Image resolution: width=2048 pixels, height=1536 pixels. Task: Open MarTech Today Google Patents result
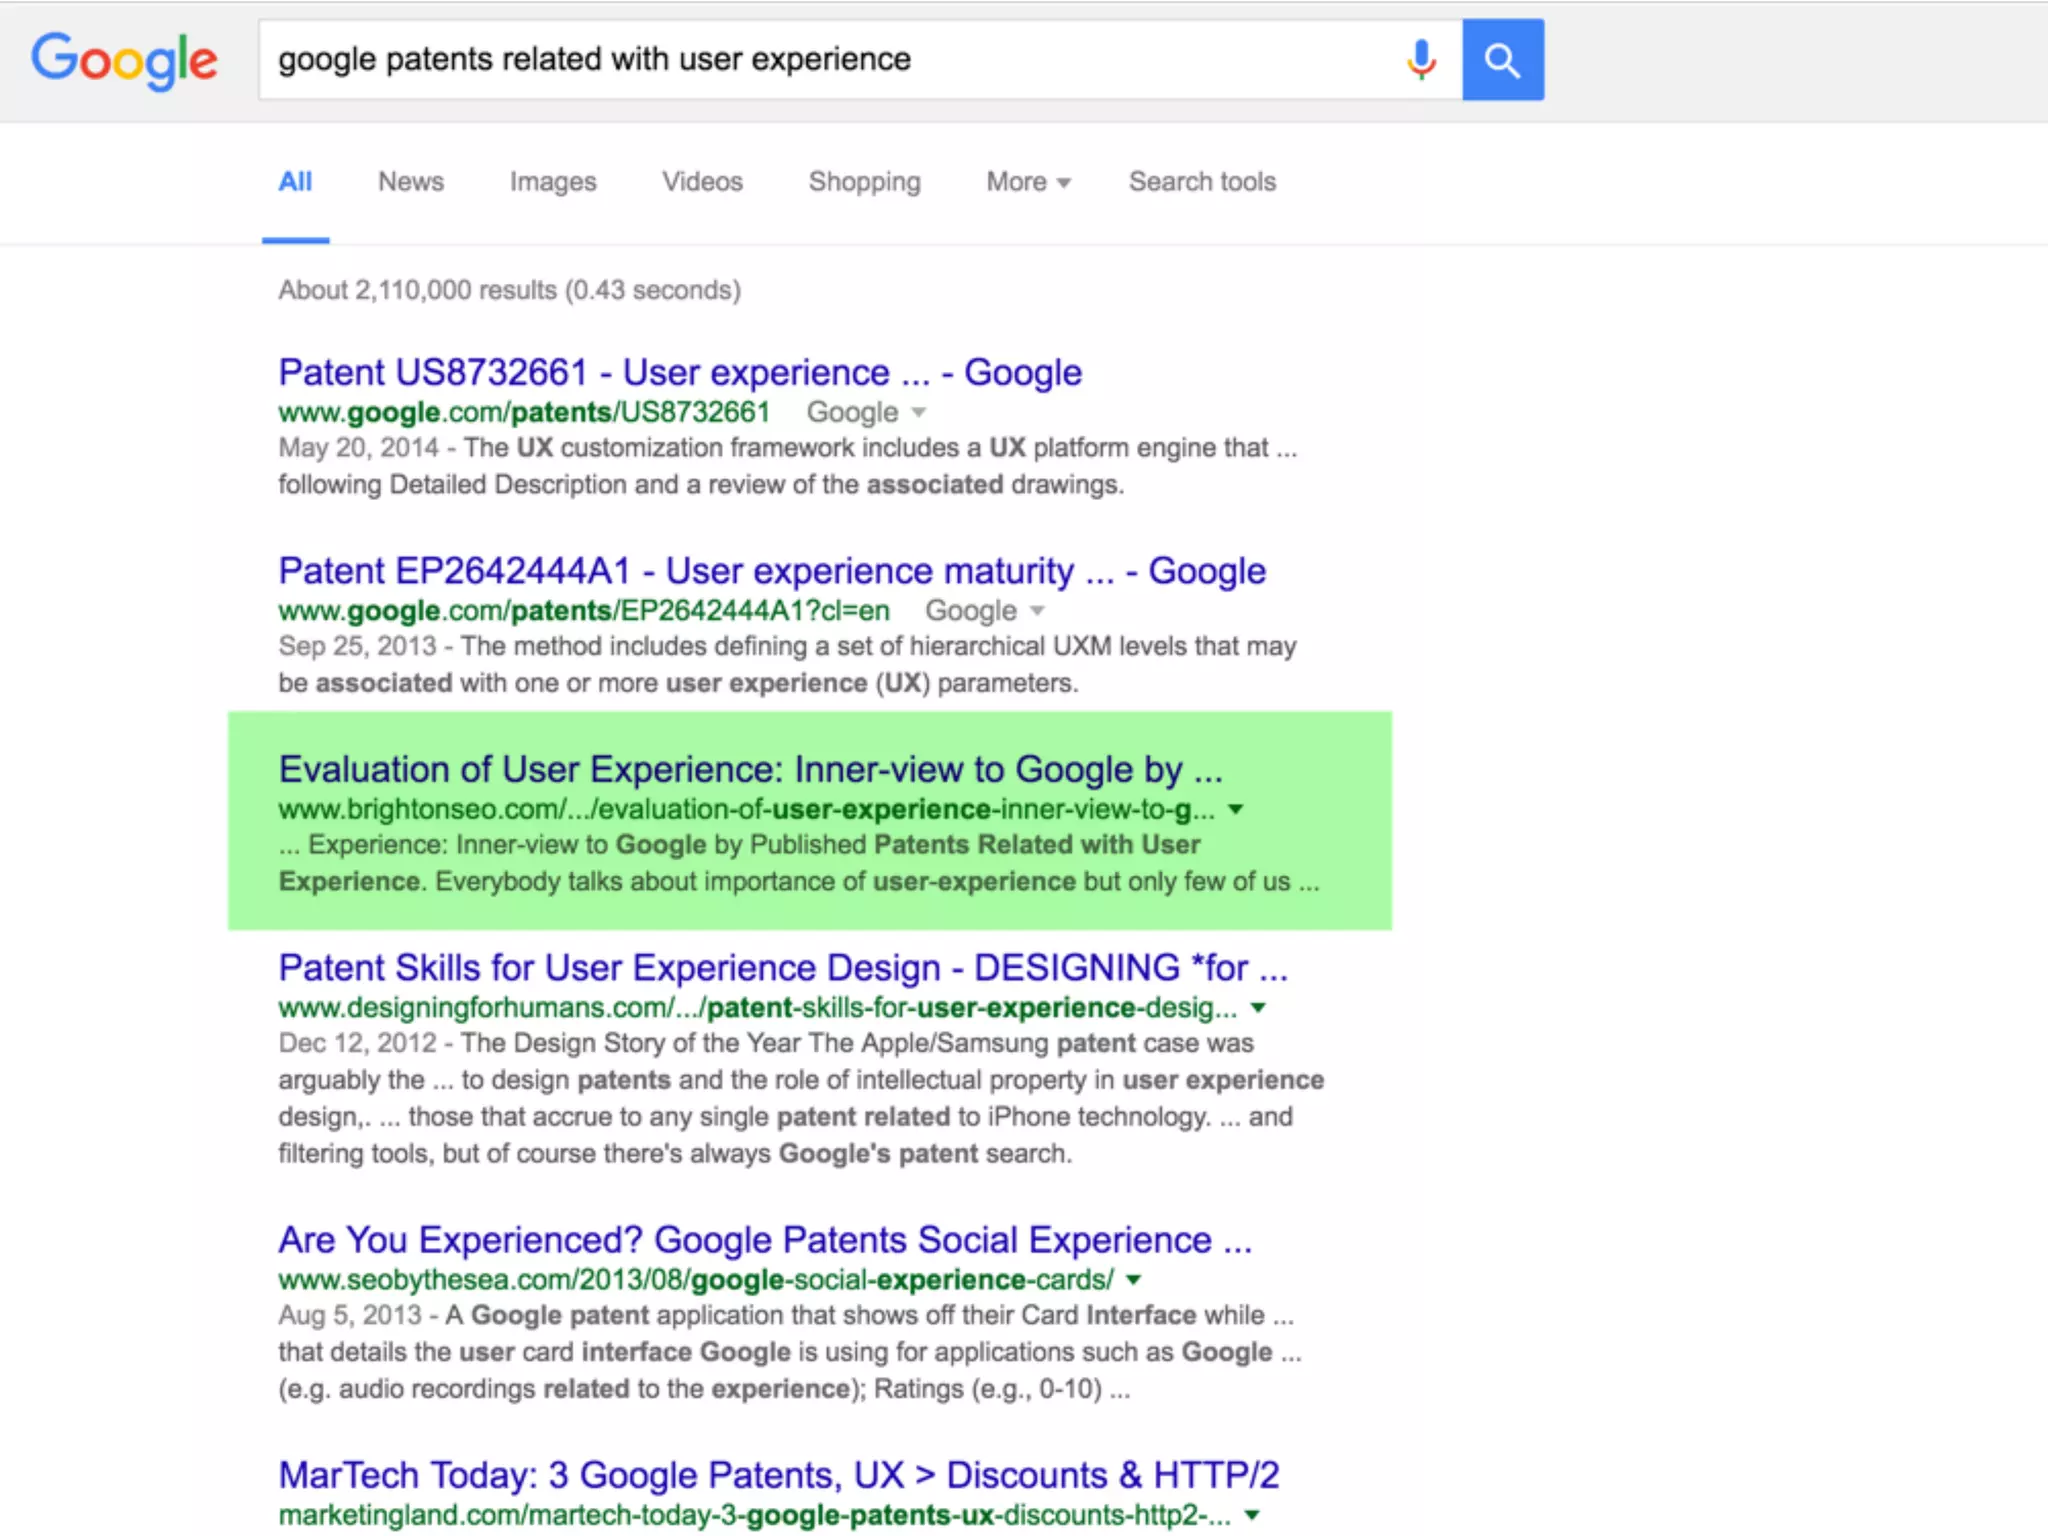[778, 1475]
